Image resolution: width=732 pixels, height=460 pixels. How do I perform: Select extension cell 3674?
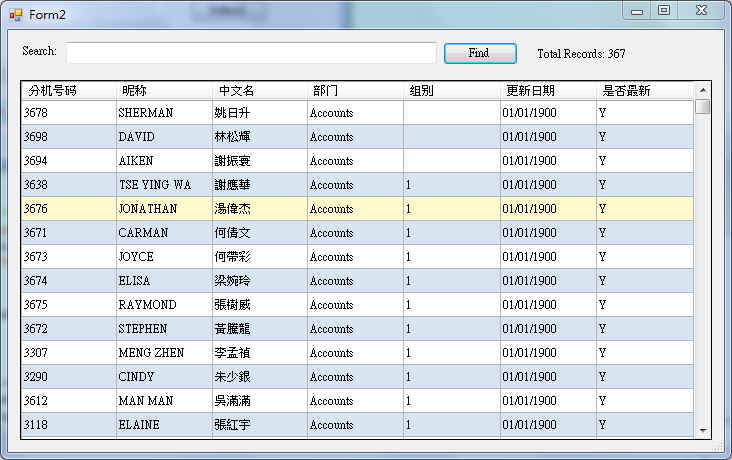[69, 281]
